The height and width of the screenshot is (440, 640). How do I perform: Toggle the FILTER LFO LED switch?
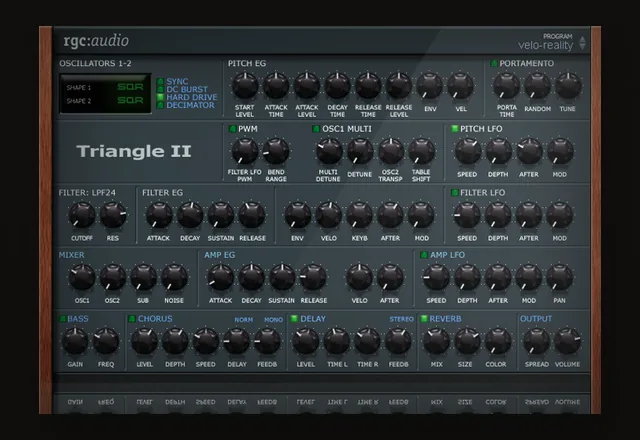point(454,193)
